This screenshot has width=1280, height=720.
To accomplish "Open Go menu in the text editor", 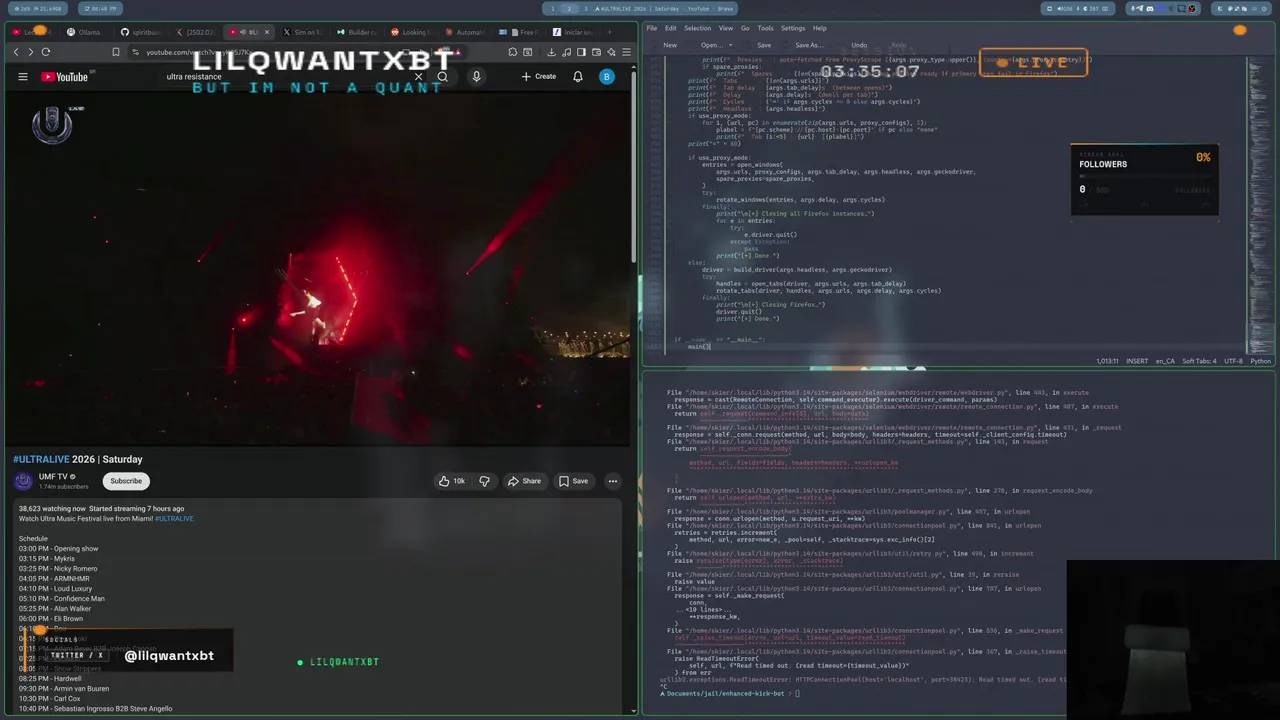I will pyautogui.click(x=745, y=28).
